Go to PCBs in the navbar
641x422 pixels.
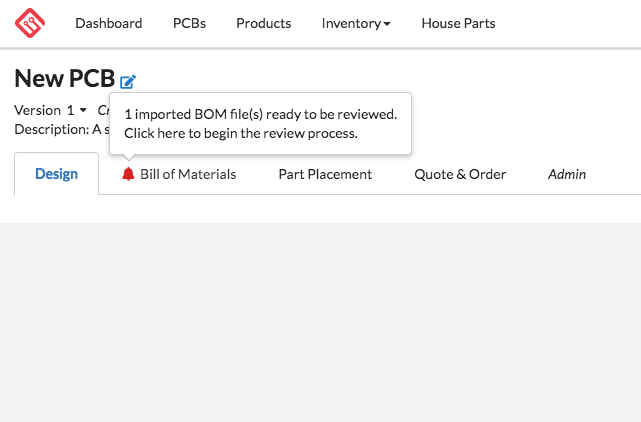189,23
